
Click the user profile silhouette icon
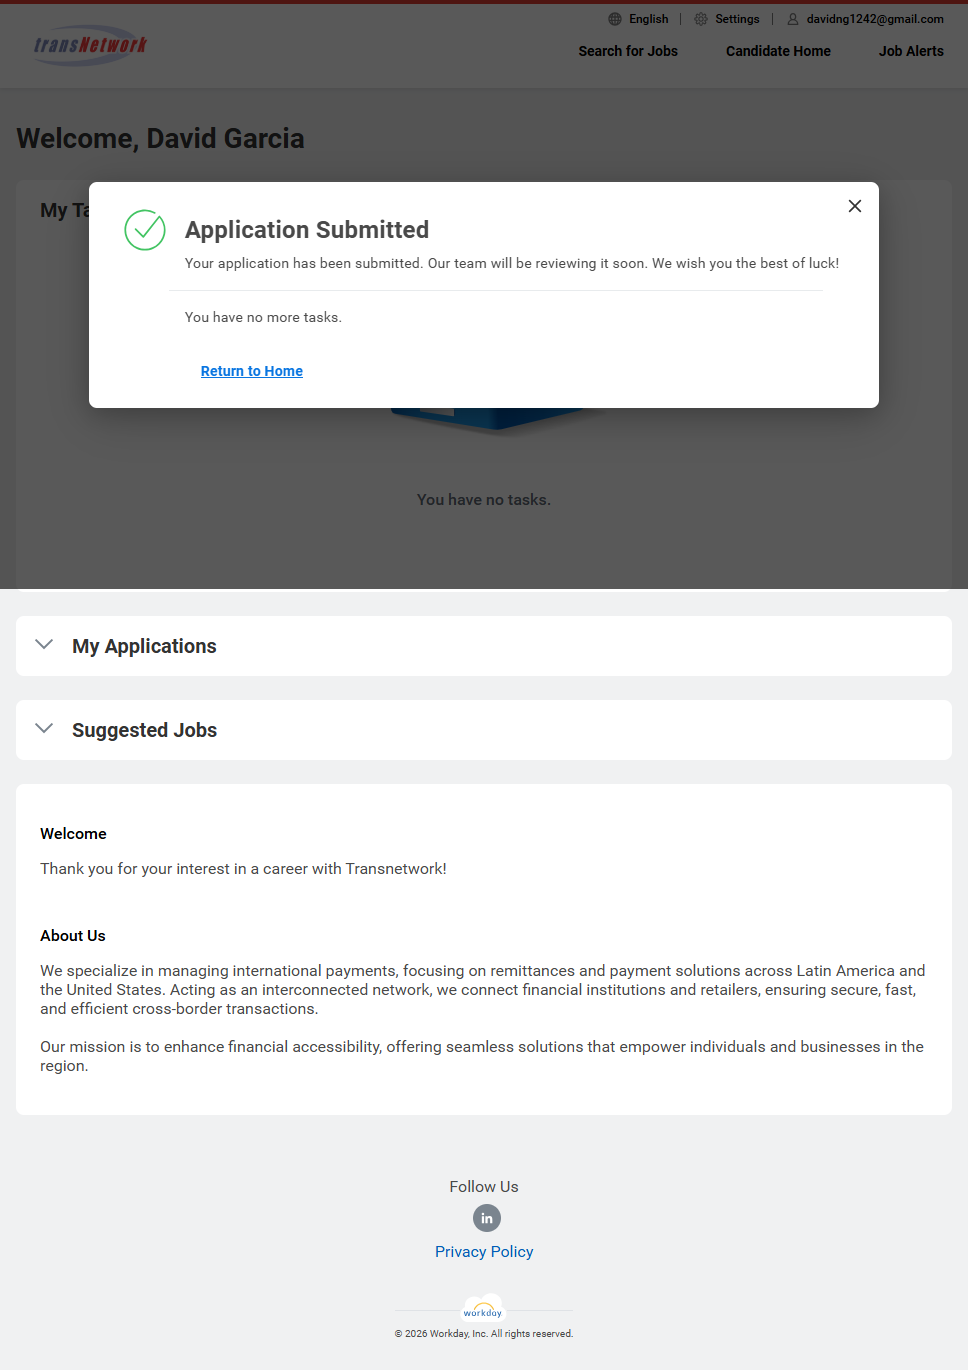(x=793, y=19)
